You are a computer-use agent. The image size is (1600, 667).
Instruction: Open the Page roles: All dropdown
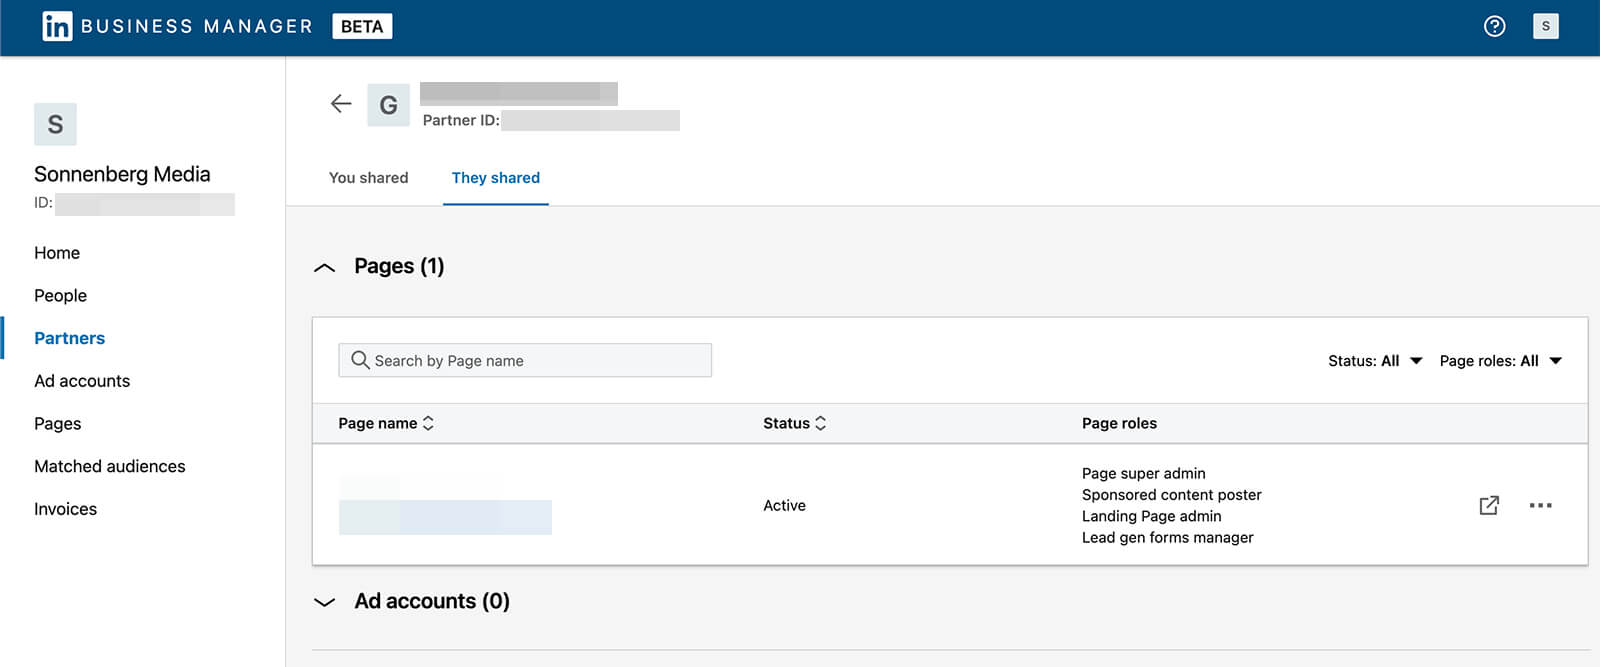click(1500, 361)
